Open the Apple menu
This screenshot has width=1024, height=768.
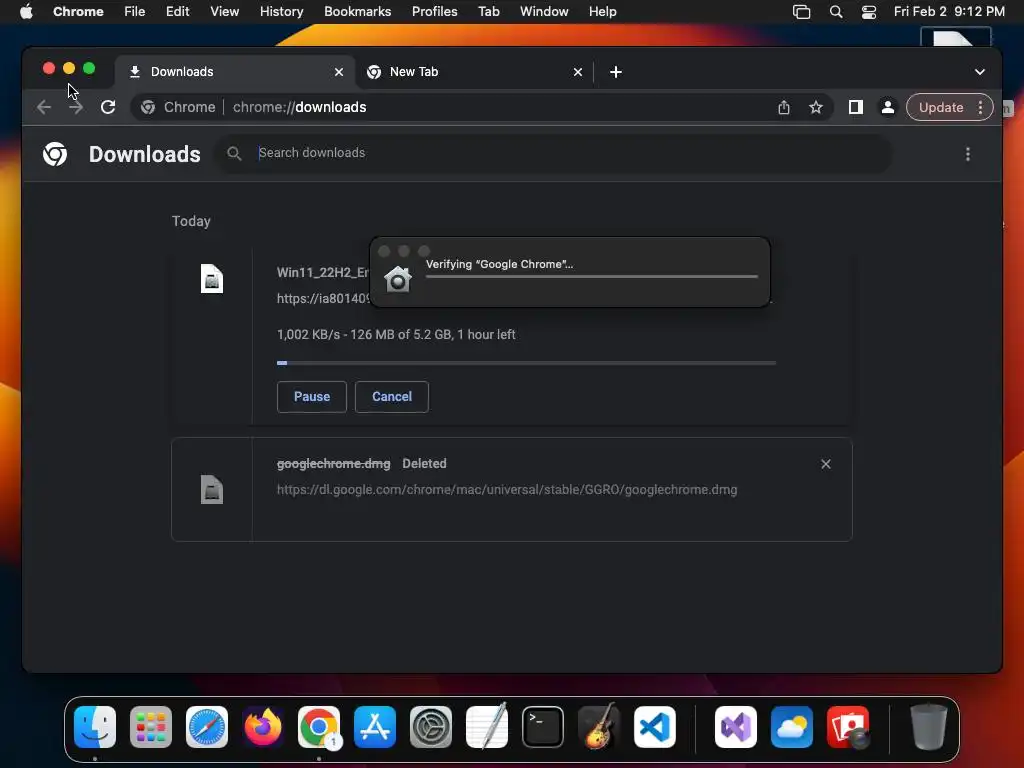pos(26,12)
